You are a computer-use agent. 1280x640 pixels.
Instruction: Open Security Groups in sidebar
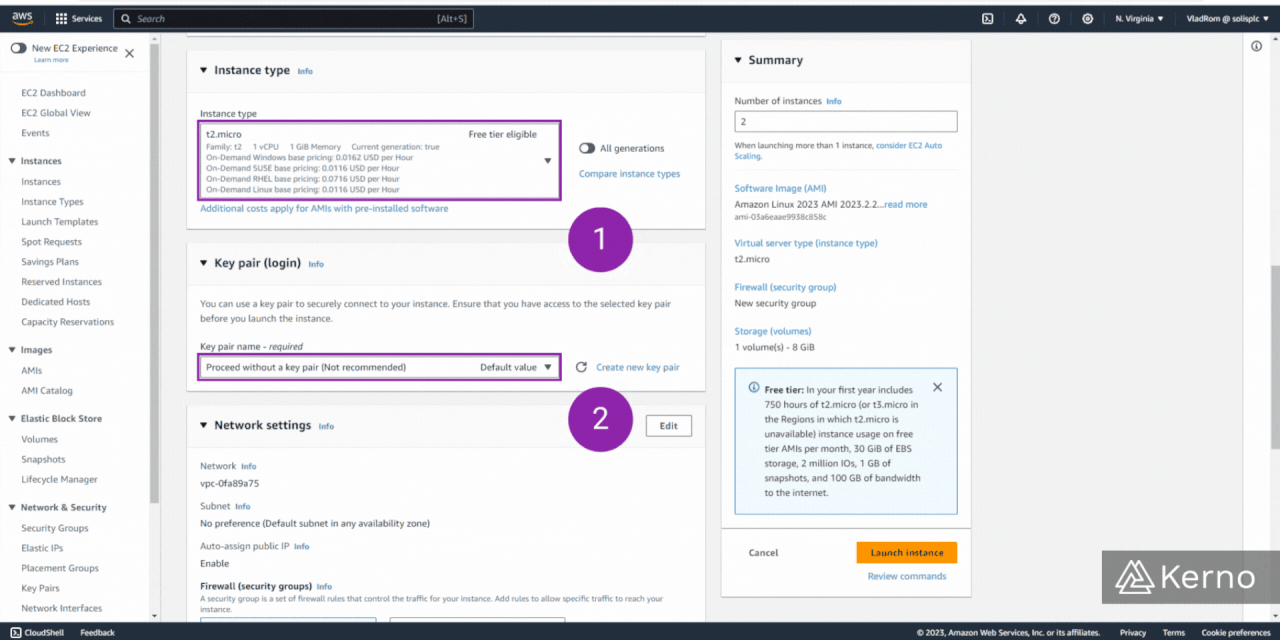point(54,528)
